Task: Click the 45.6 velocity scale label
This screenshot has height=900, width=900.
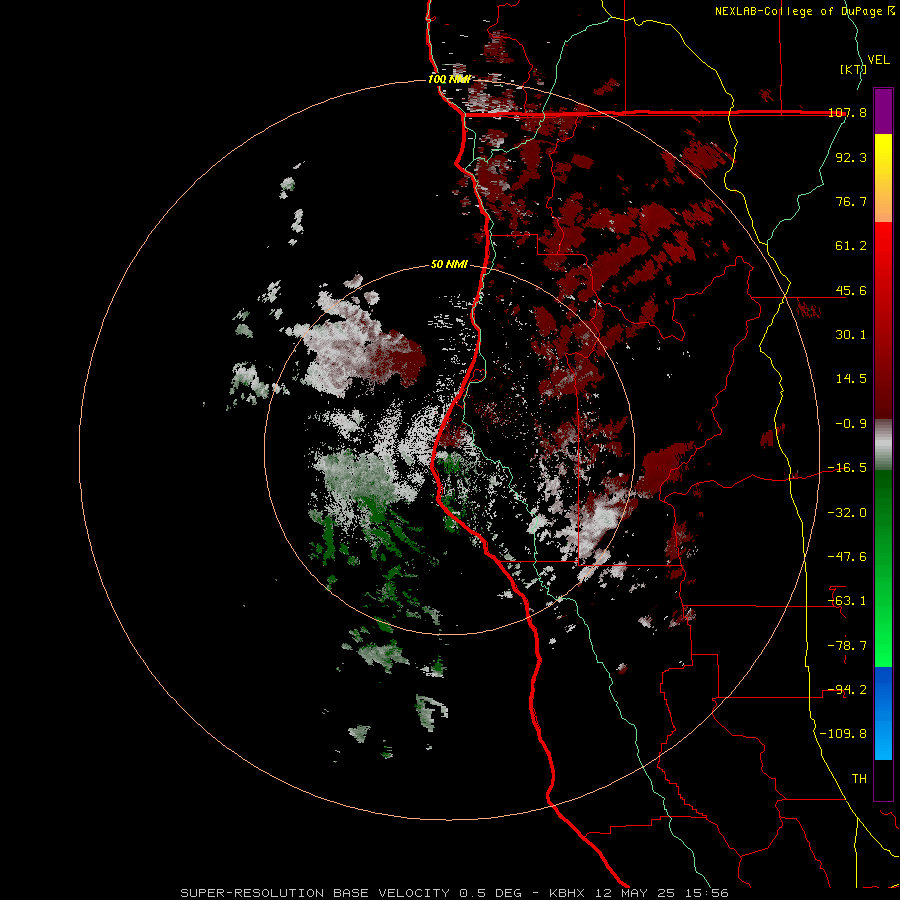Action: (851, 290)
